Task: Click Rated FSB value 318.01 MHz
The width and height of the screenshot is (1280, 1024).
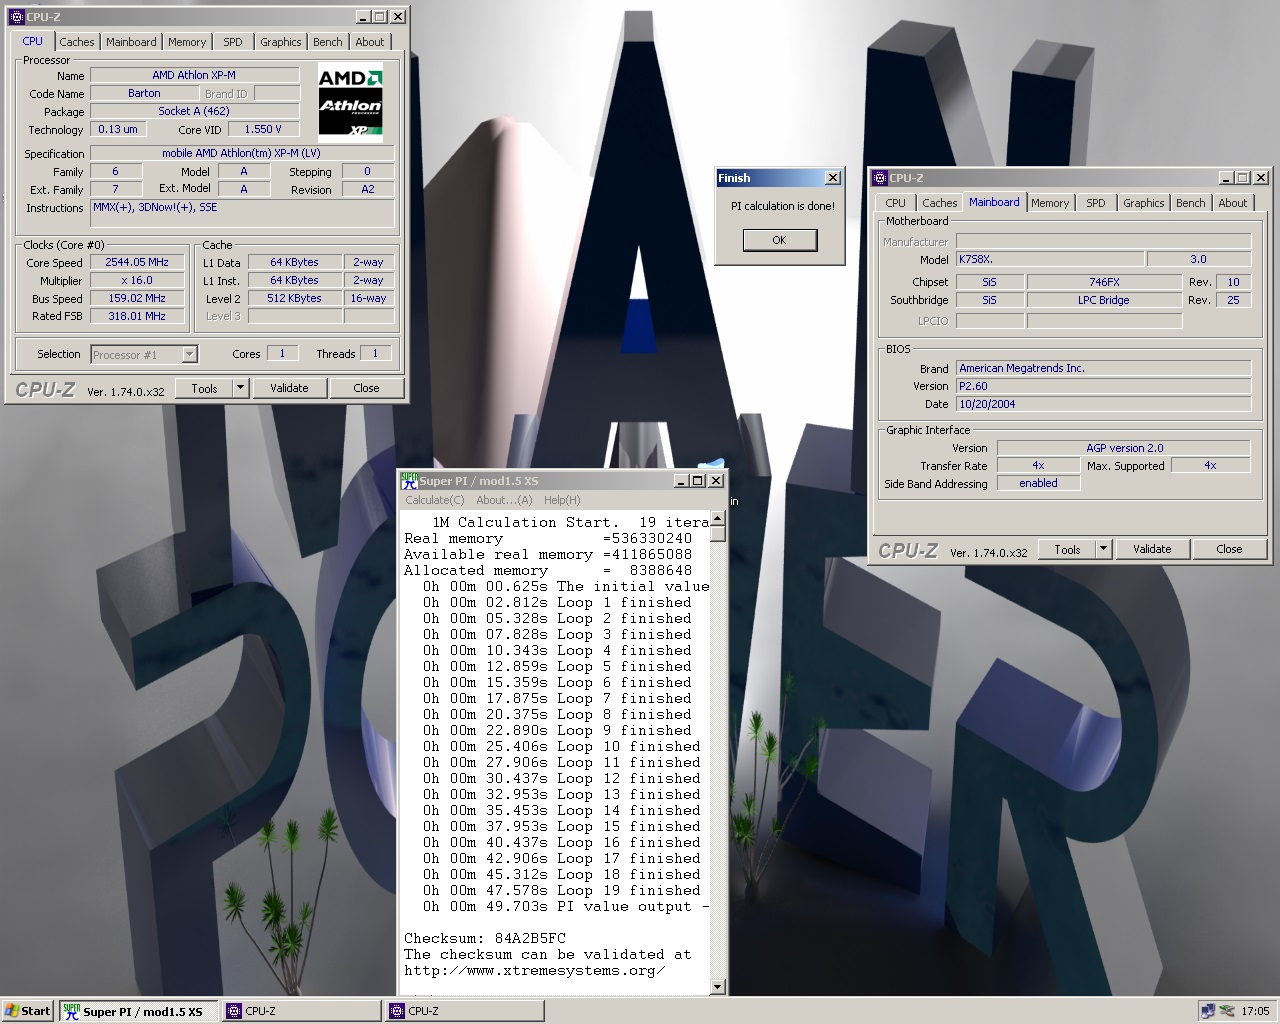Action: pos(137,316)
